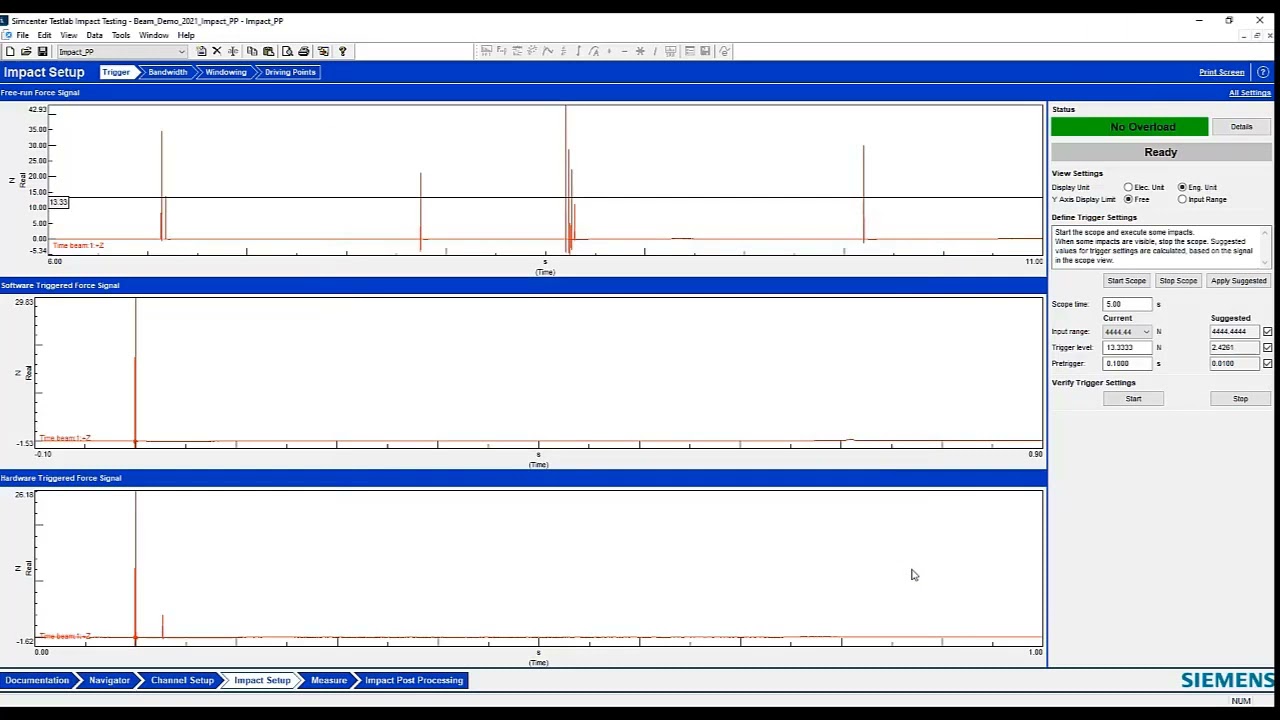Open the Data menu
Screen dimensions: 1280x720
click(x=94, y=35)
